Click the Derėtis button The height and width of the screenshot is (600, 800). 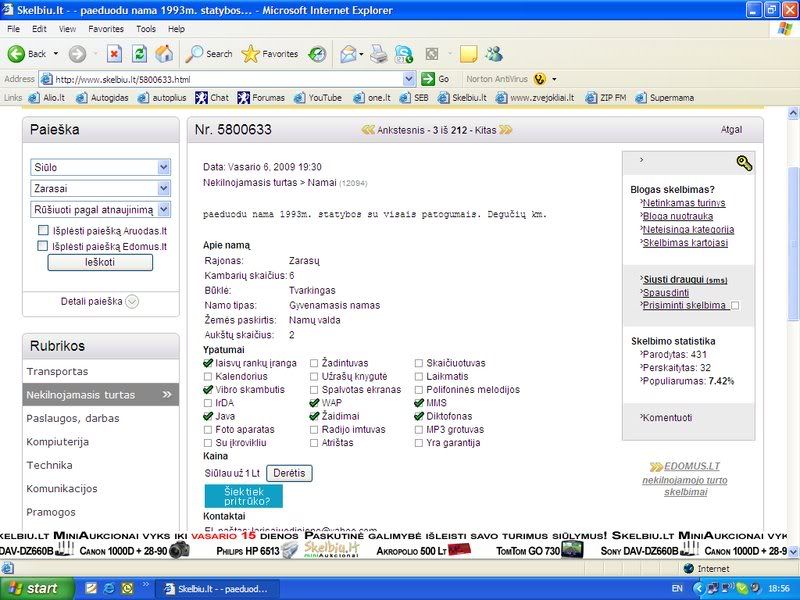289,473
